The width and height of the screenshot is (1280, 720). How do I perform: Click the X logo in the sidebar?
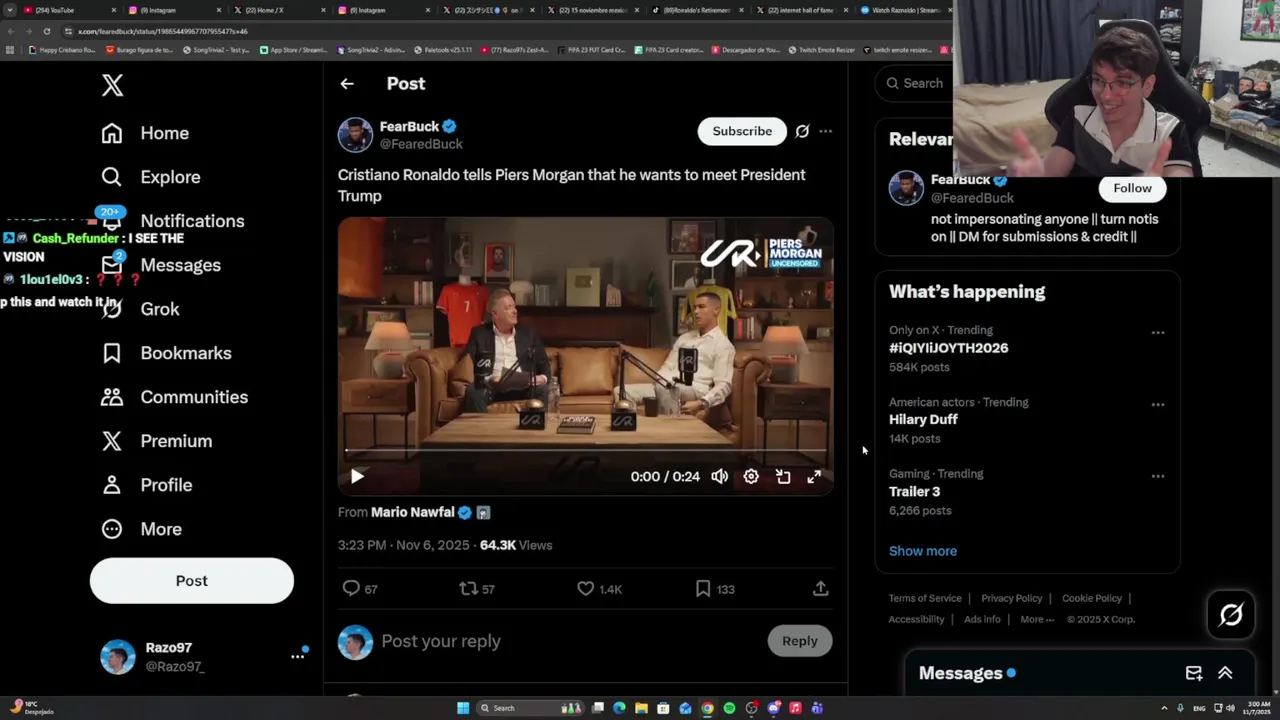pyautogui.click(x=112, y=85)
